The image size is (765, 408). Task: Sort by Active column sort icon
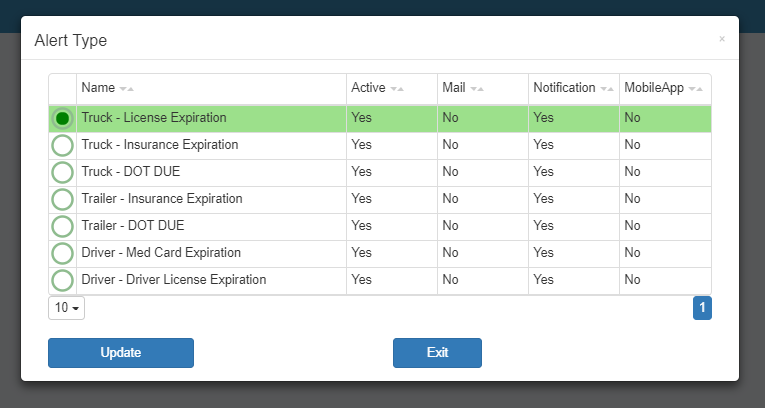point(397,89)
